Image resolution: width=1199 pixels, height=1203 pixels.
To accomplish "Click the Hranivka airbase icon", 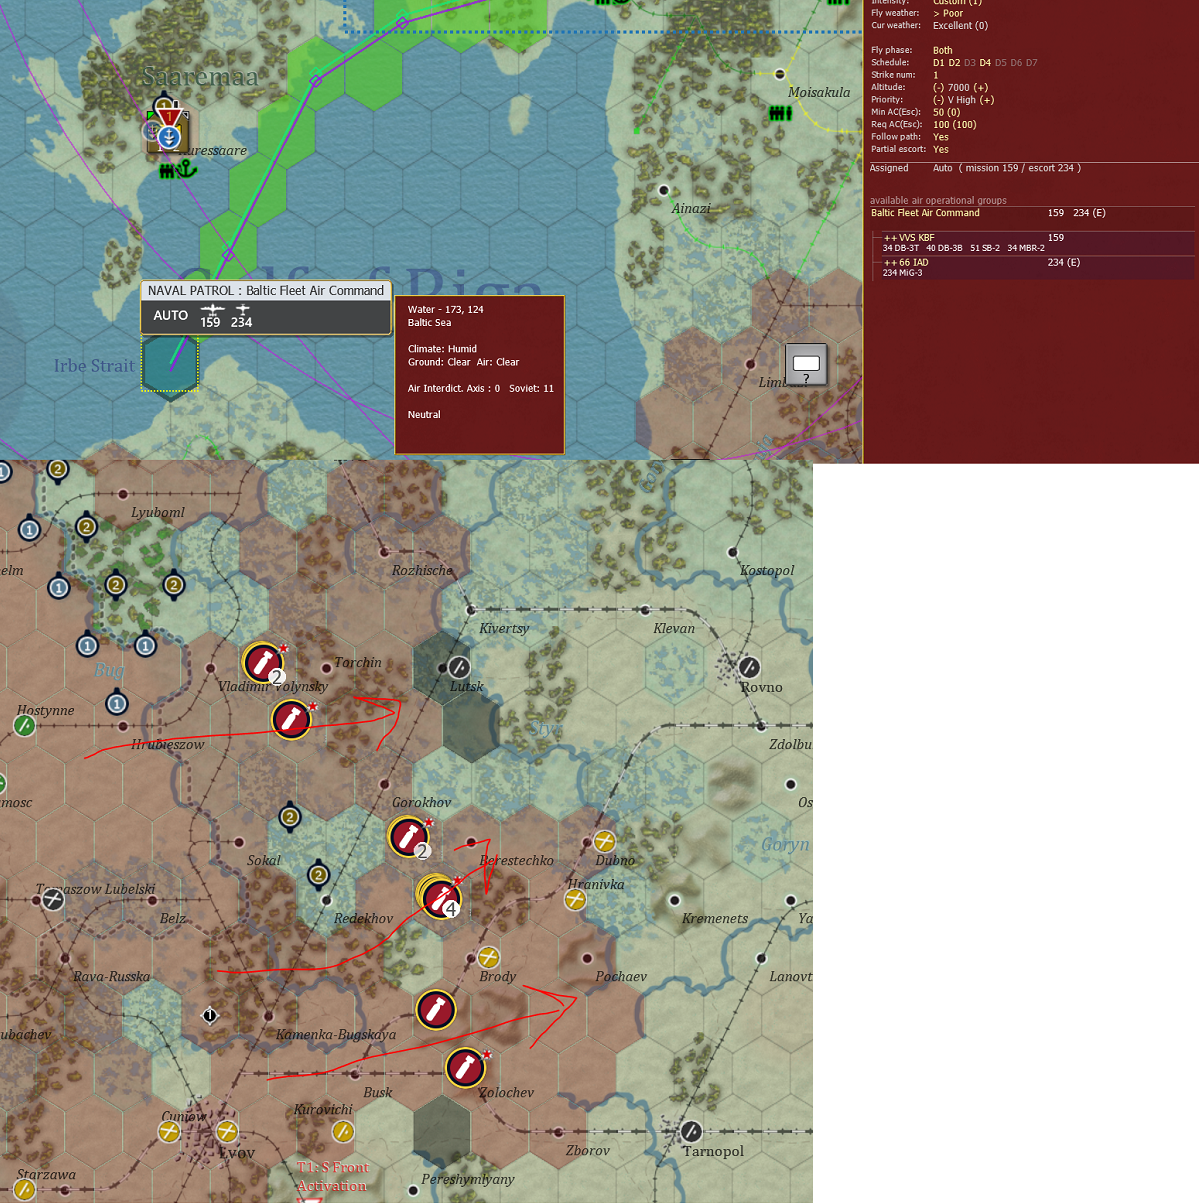I will coord(575,899).
